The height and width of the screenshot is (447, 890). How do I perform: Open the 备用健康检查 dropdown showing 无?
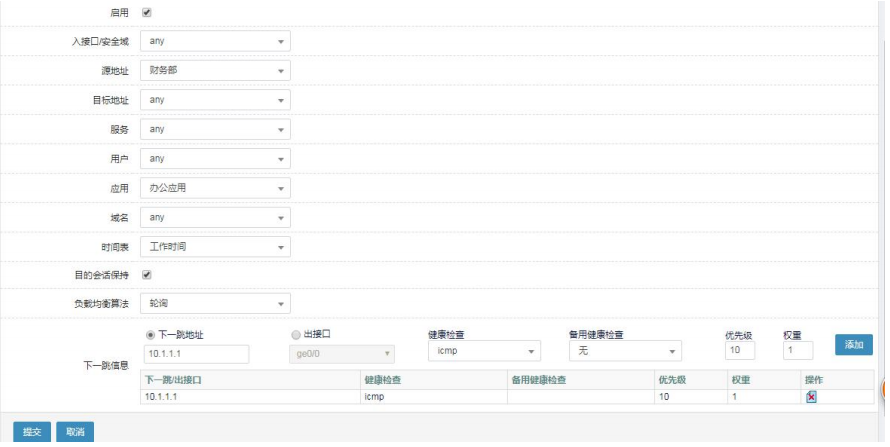click(x=625, y=351)
